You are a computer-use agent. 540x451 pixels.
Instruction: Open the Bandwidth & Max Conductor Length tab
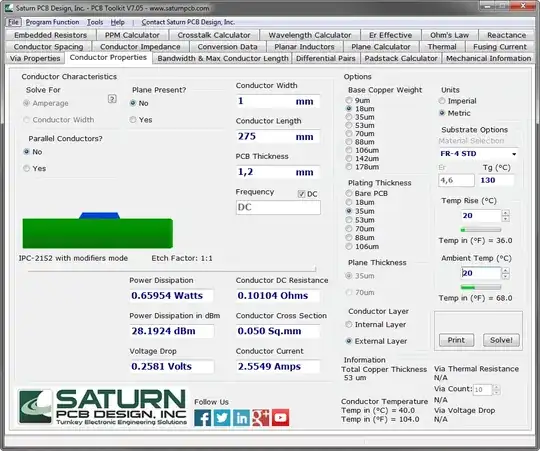point(223,58)
